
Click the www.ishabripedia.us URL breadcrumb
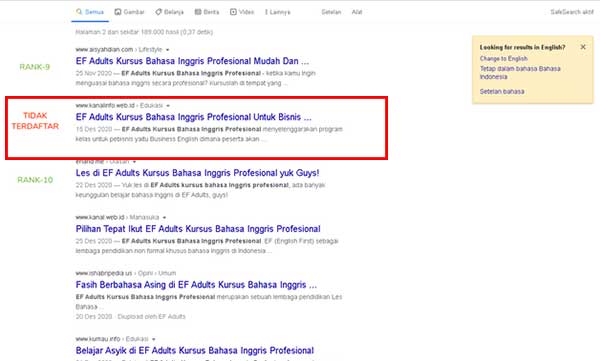[126, 273]
